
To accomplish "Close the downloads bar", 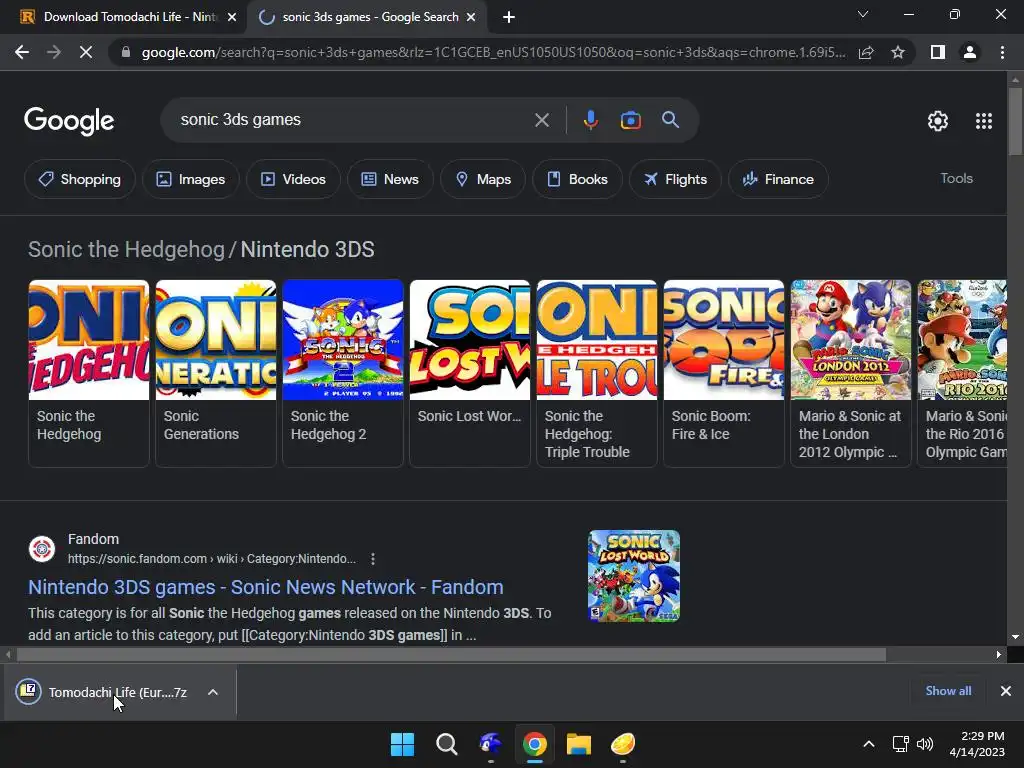I will pyautogui.click(x=1006, y=691).
